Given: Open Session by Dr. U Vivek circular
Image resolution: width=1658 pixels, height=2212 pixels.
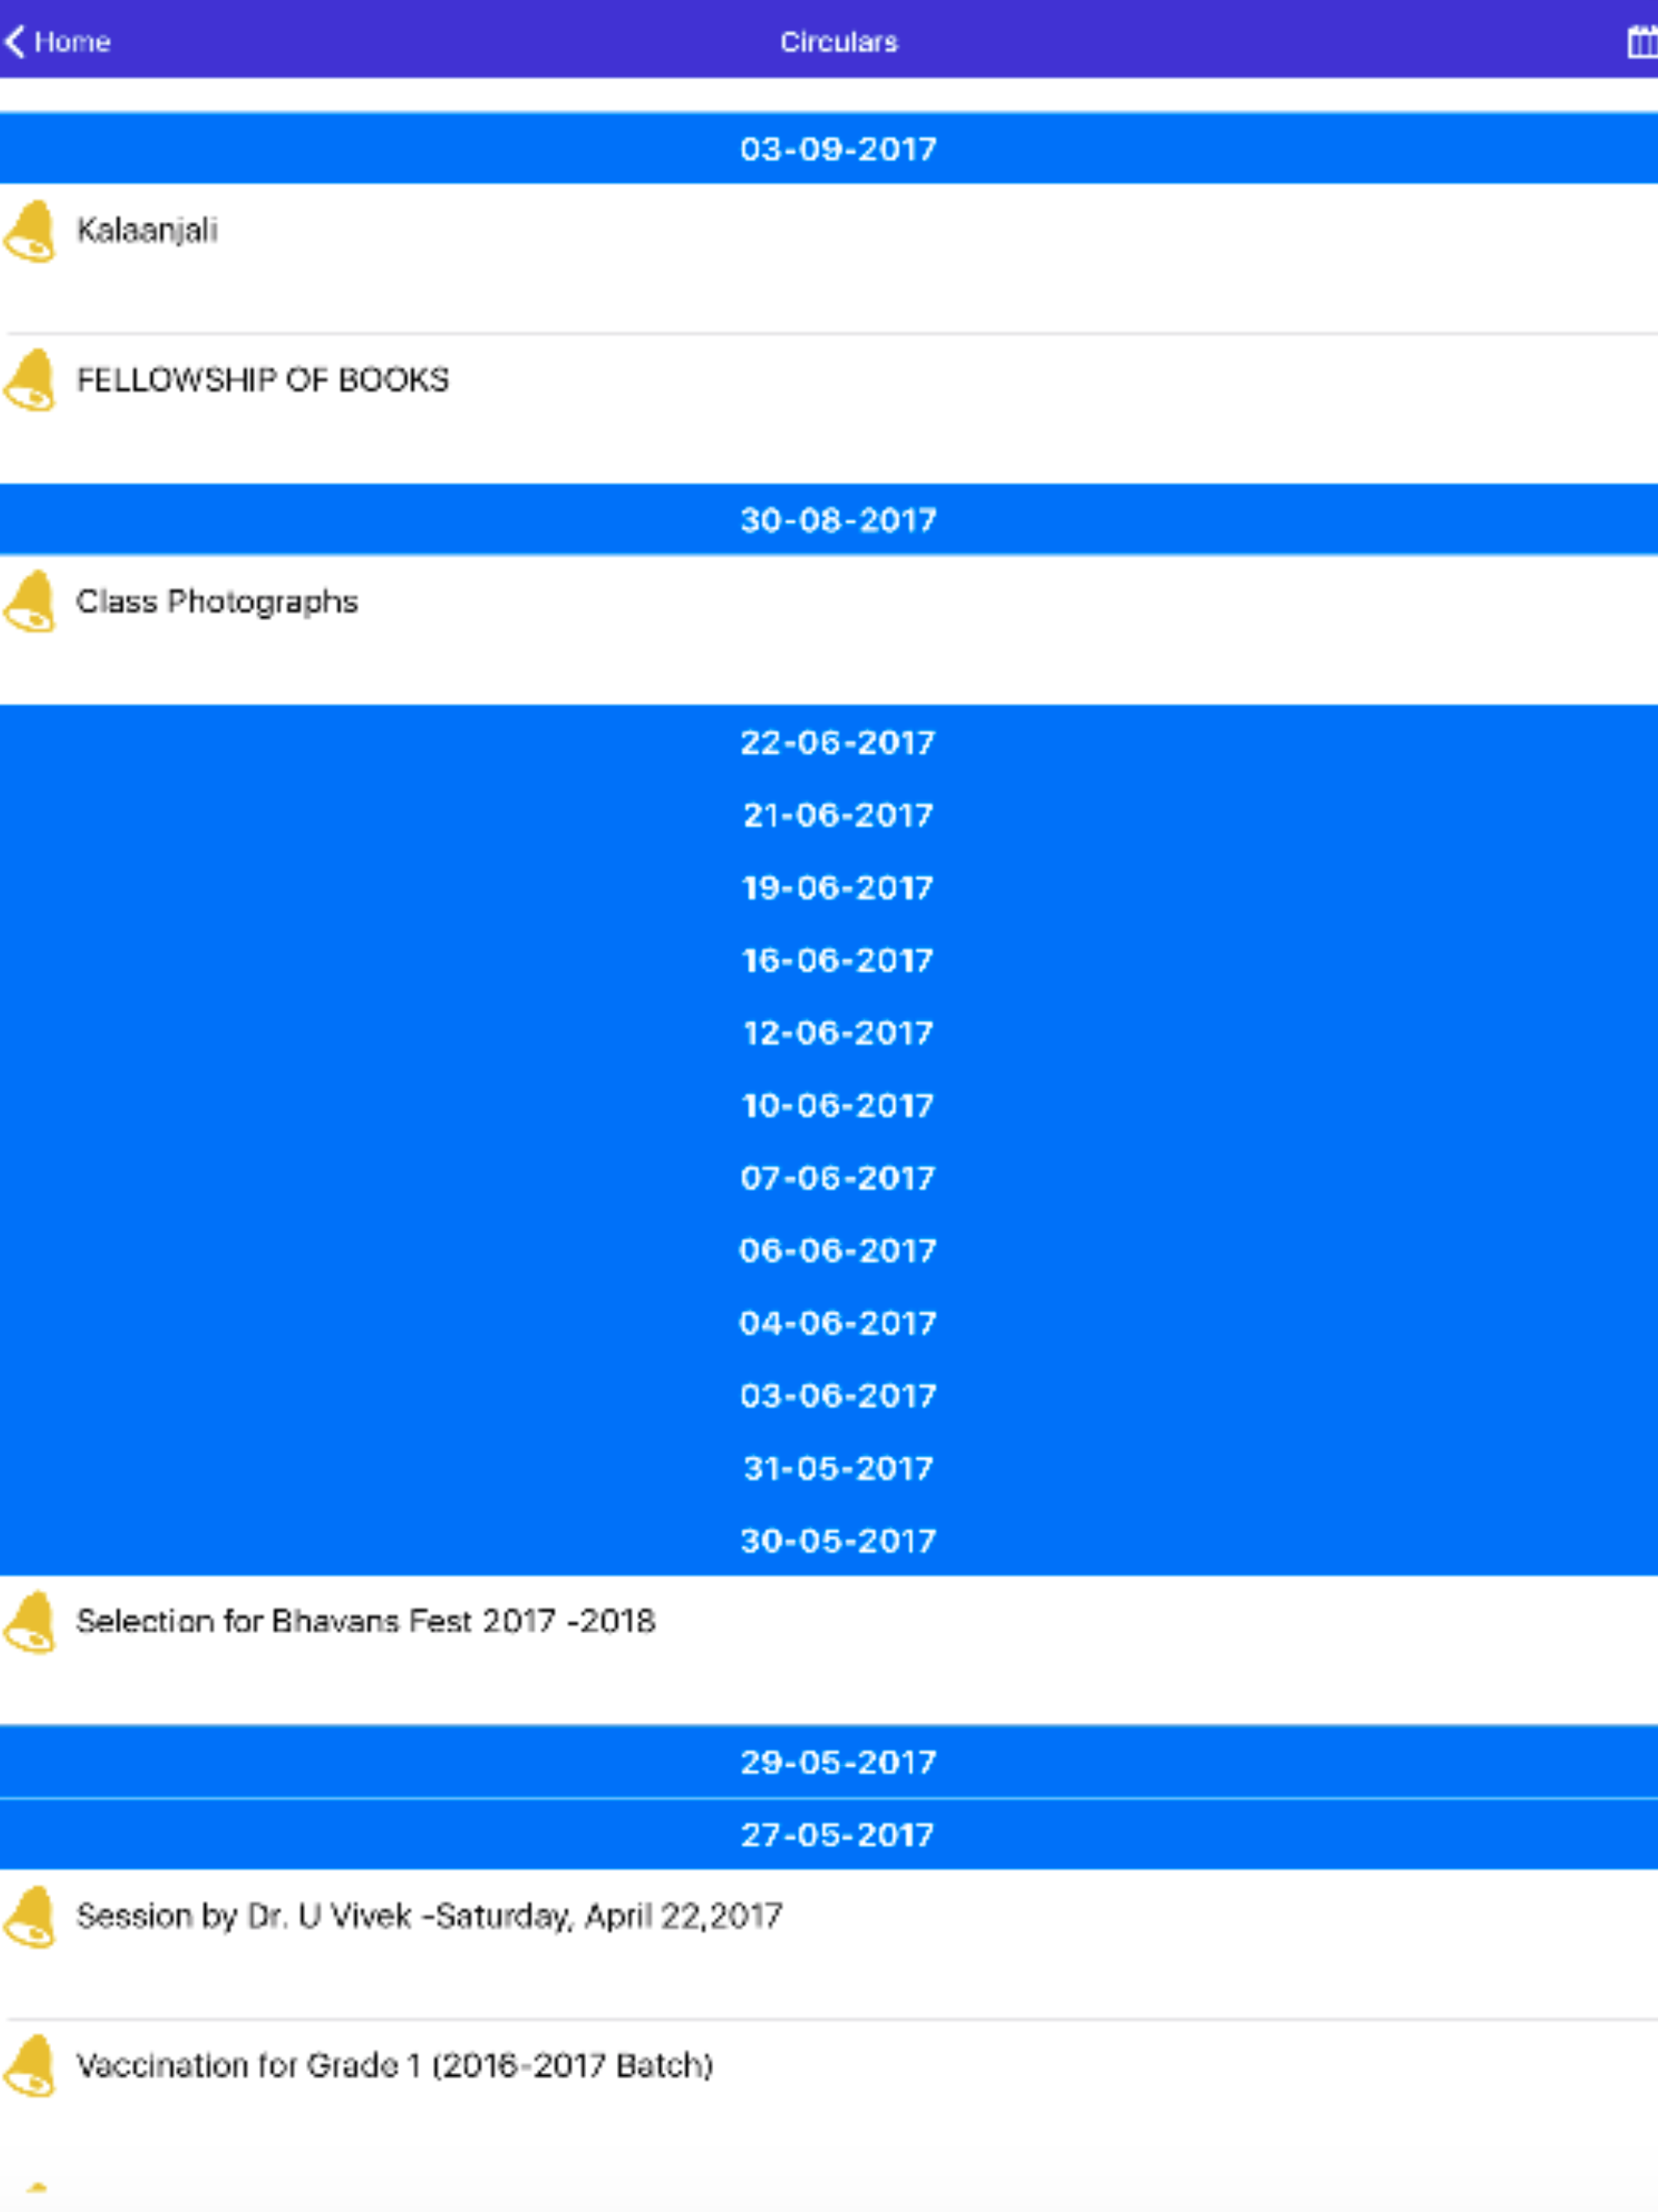Looking at the screenshot, I should (829, 1944).
